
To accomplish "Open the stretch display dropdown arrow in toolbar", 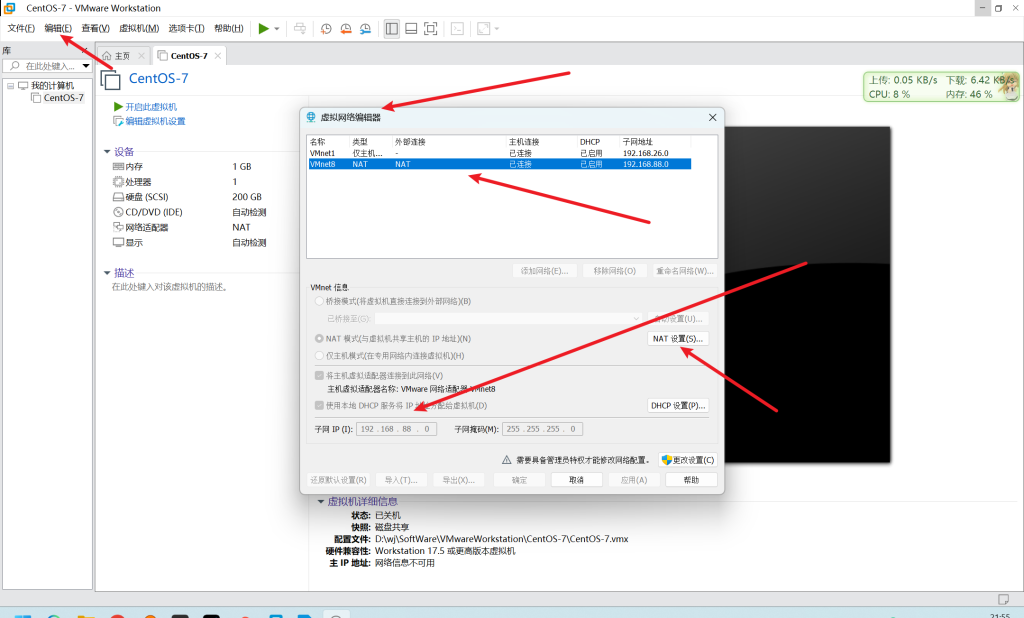I will click(x=497, y=29).
